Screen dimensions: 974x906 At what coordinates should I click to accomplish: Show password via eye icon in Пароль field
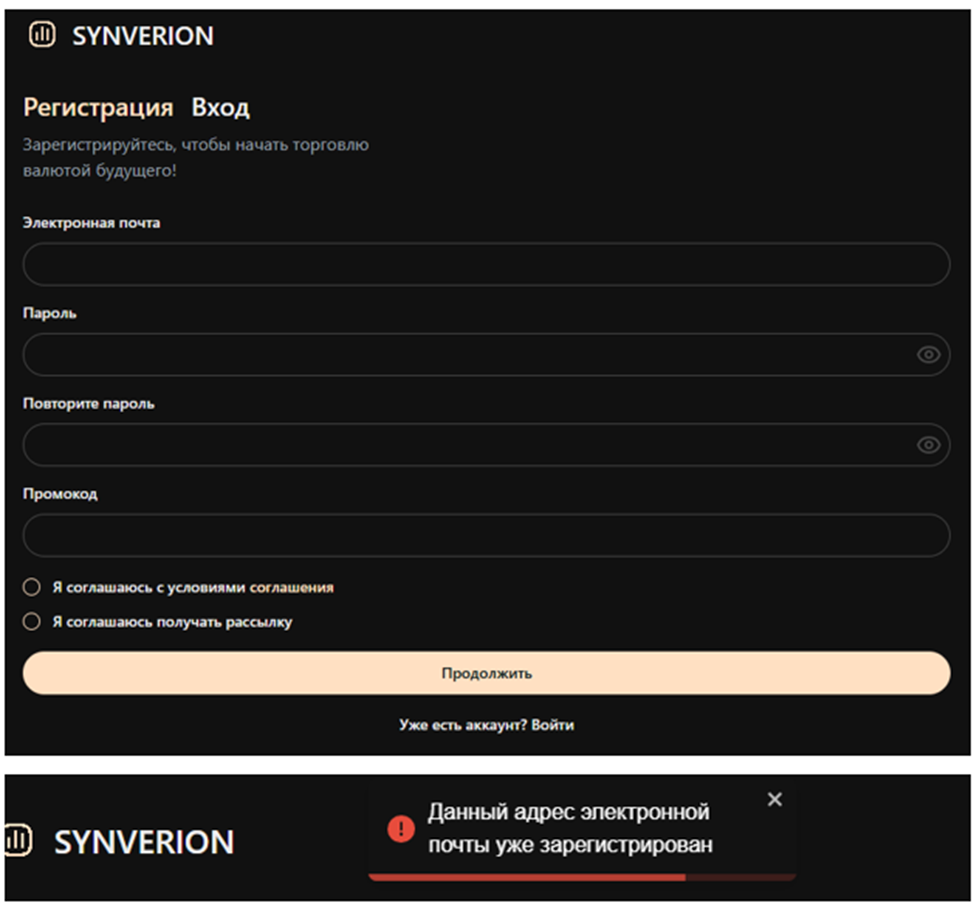tap(929, 355)
